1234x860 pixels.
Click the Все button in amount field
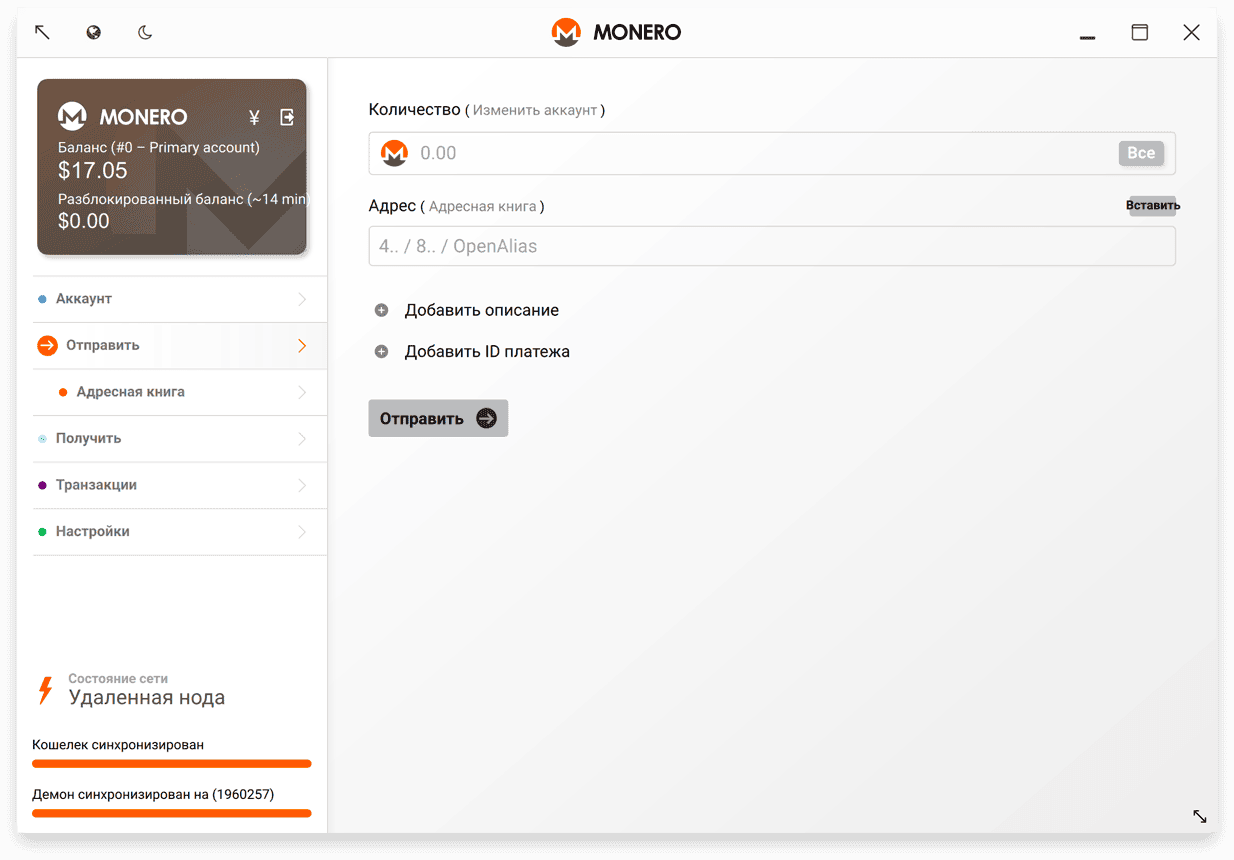coord(1141,153)
